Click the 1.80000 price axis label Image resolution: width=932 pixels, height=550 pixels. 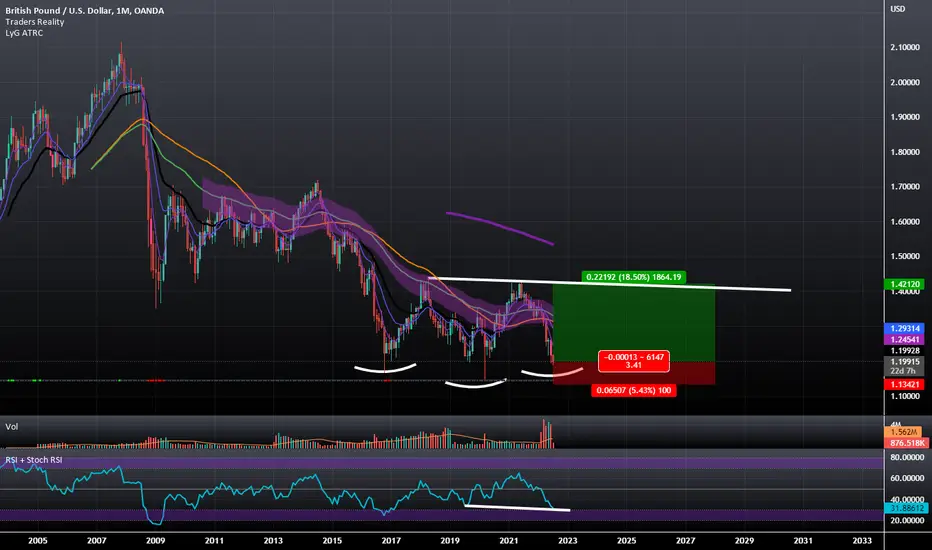point(905,152)
